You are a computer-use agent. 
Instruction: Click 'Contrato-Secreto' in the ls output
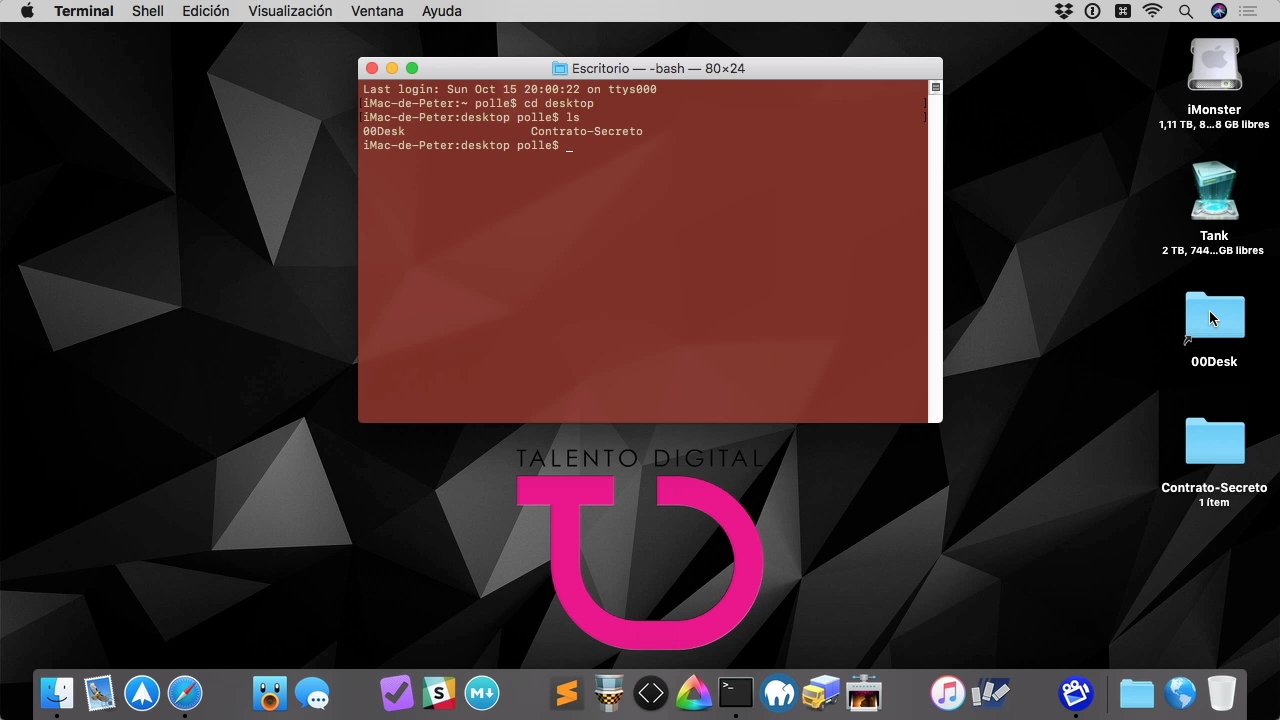[586, 131]
